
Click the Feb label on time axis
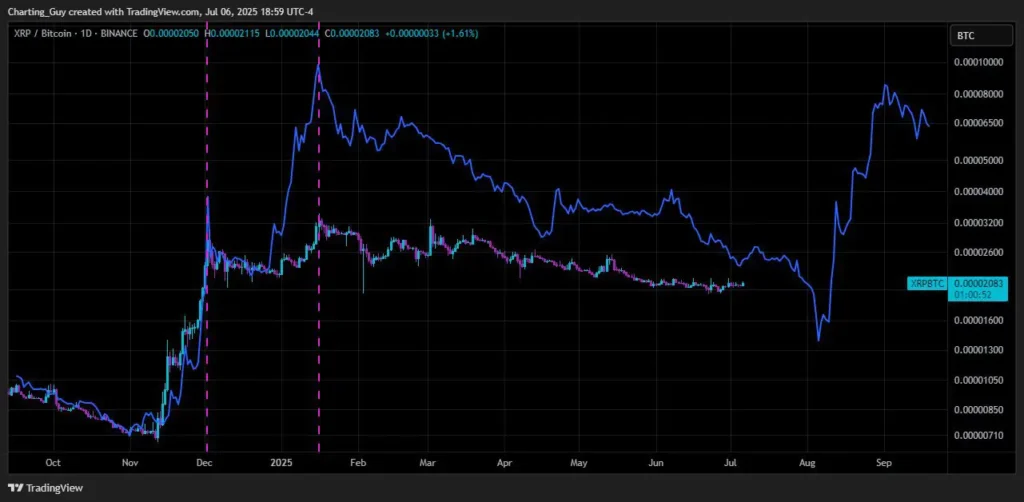tap(357, 463)
